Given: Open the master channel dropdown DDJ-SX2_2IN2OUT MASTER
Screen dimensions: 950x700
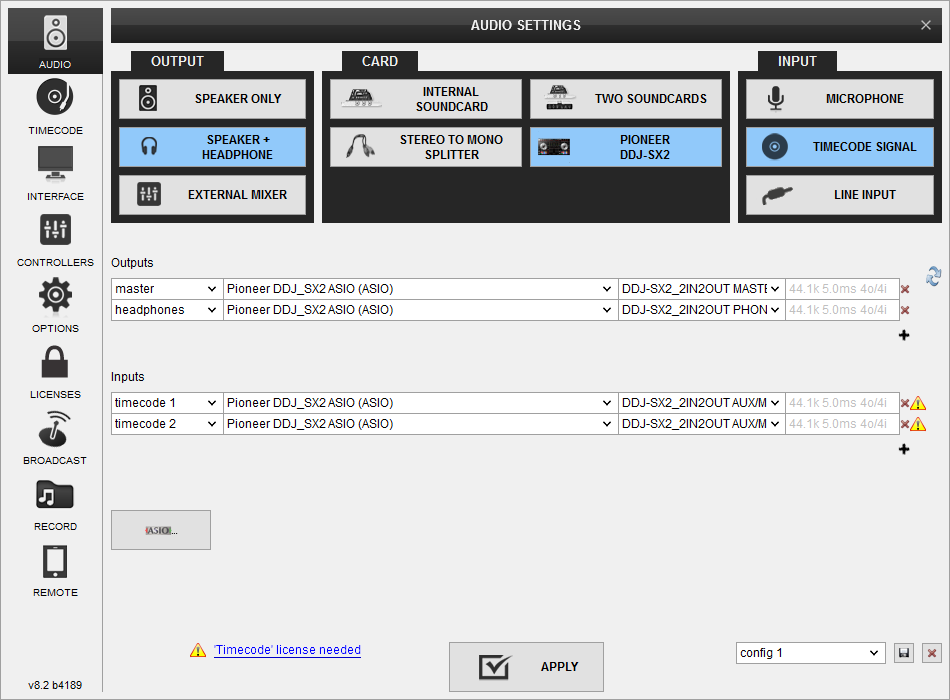Looking at the screenshot, I should click(702, 289).
